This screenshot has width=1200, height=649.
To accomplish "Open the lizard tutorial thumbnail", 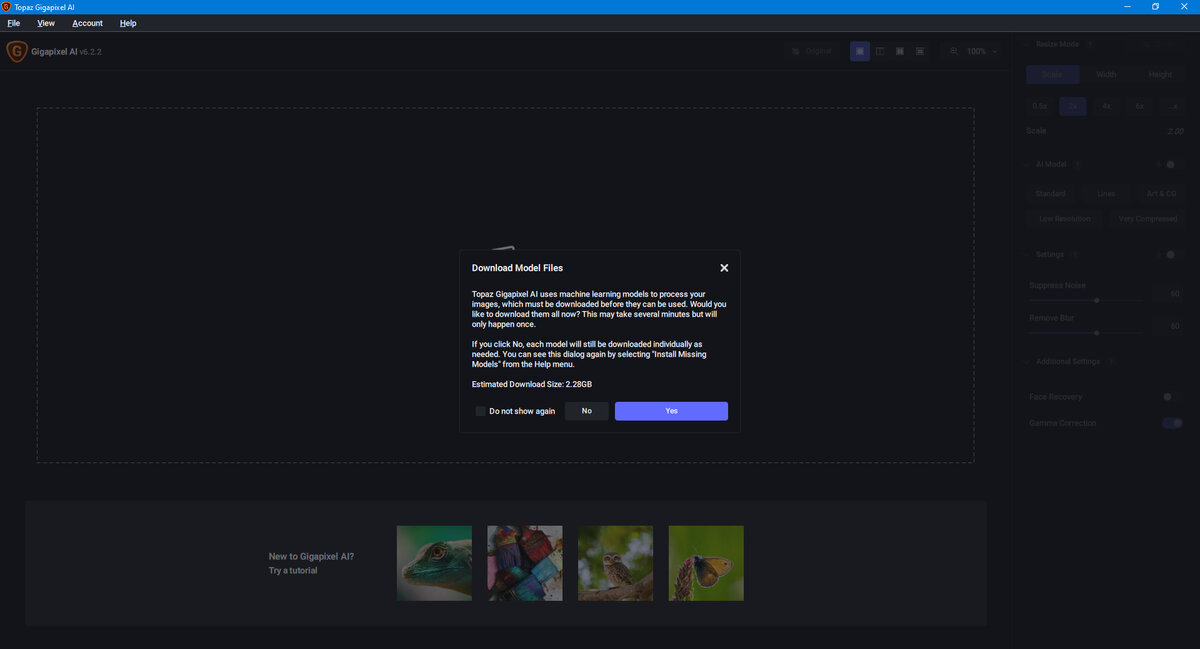I will click(x=434, y=563).
